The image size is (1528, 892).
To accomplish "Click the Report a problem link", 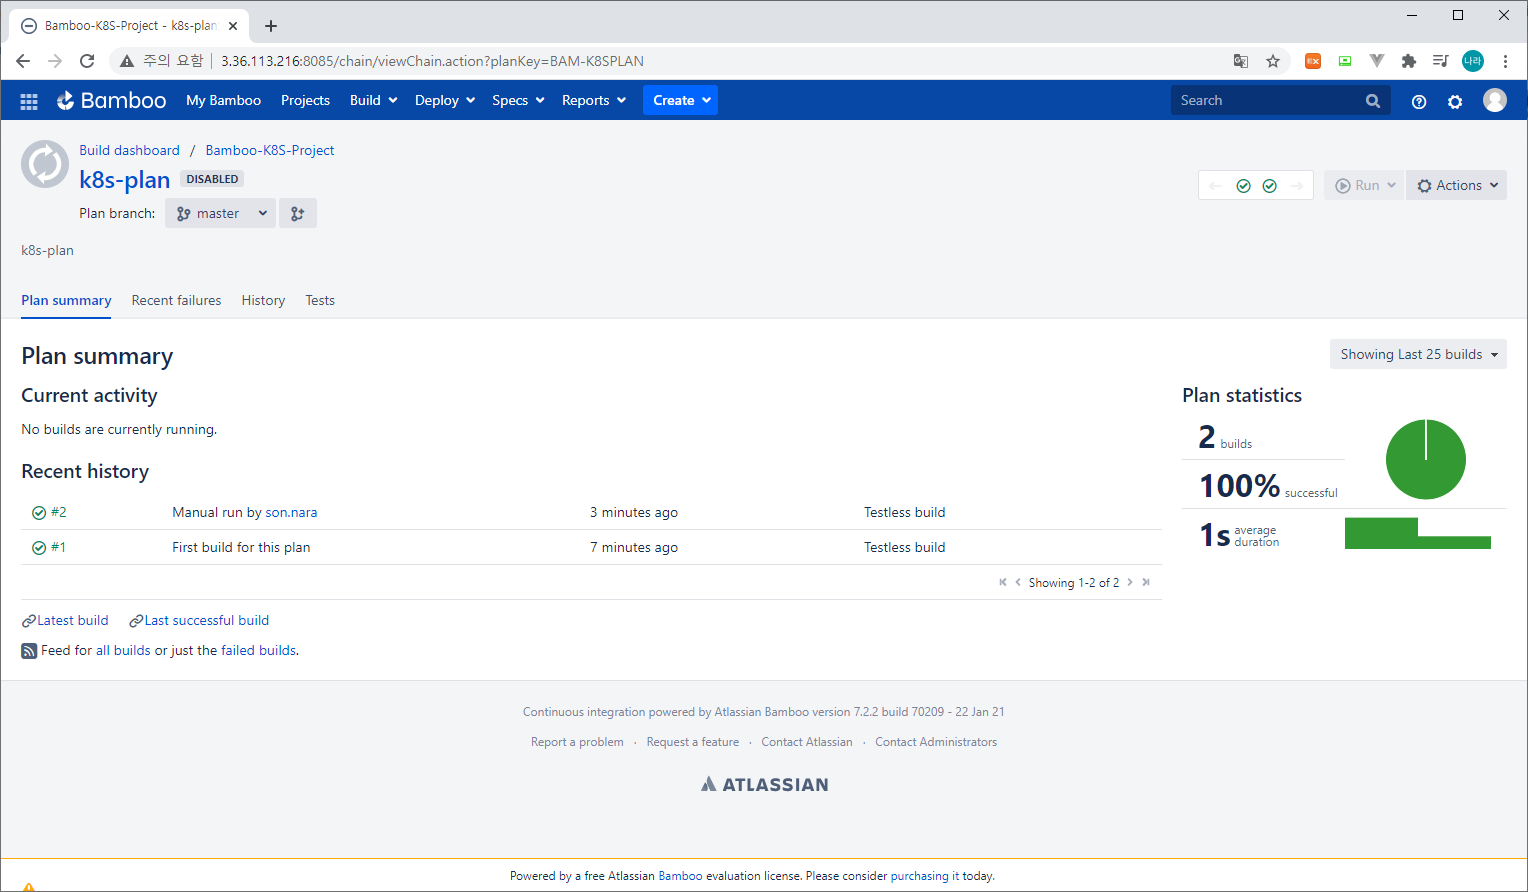I will [577, 742].
